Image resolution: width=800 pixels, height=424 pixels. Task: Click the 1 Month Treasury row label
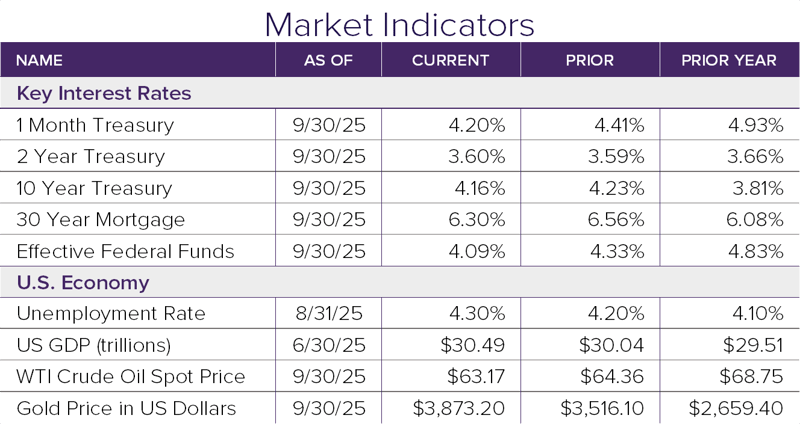coord(95,125)
